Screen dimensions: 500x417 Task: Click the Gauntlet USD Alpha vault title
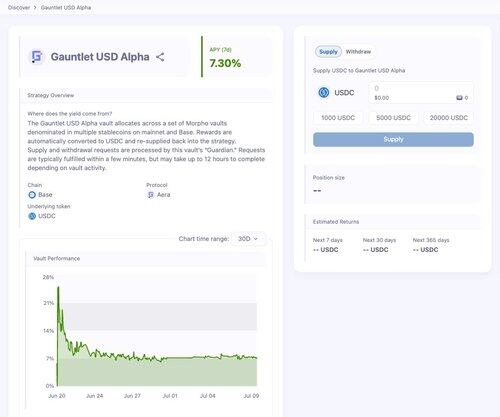coord(100,57)
